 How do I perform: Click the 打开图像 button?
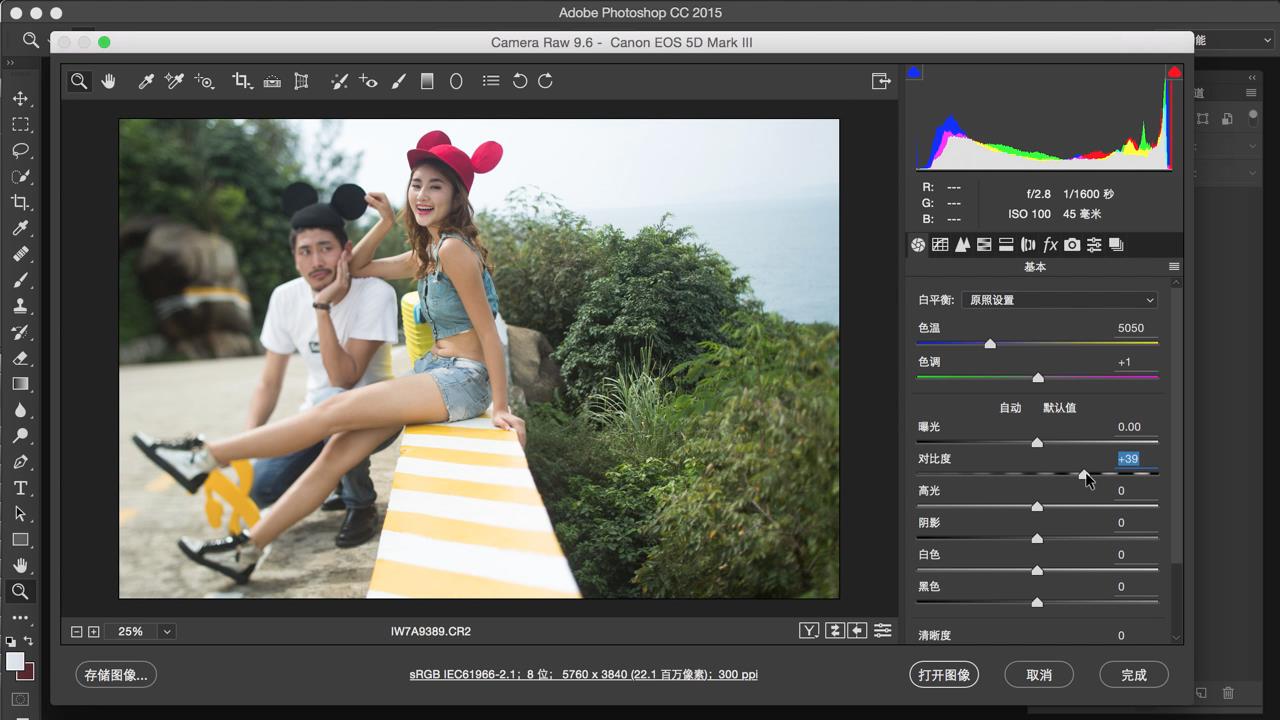pos(944,675)
